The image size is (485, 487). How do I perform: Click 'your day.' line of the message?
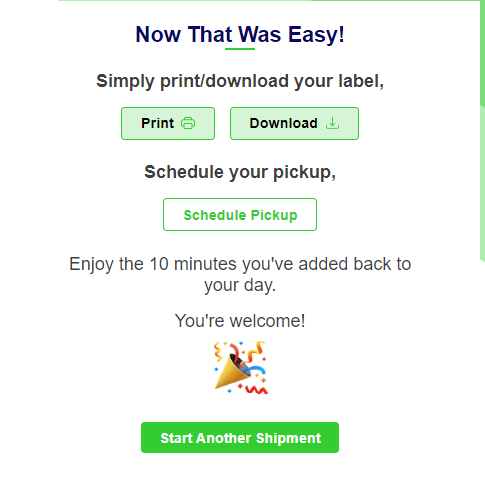point(240,285)
